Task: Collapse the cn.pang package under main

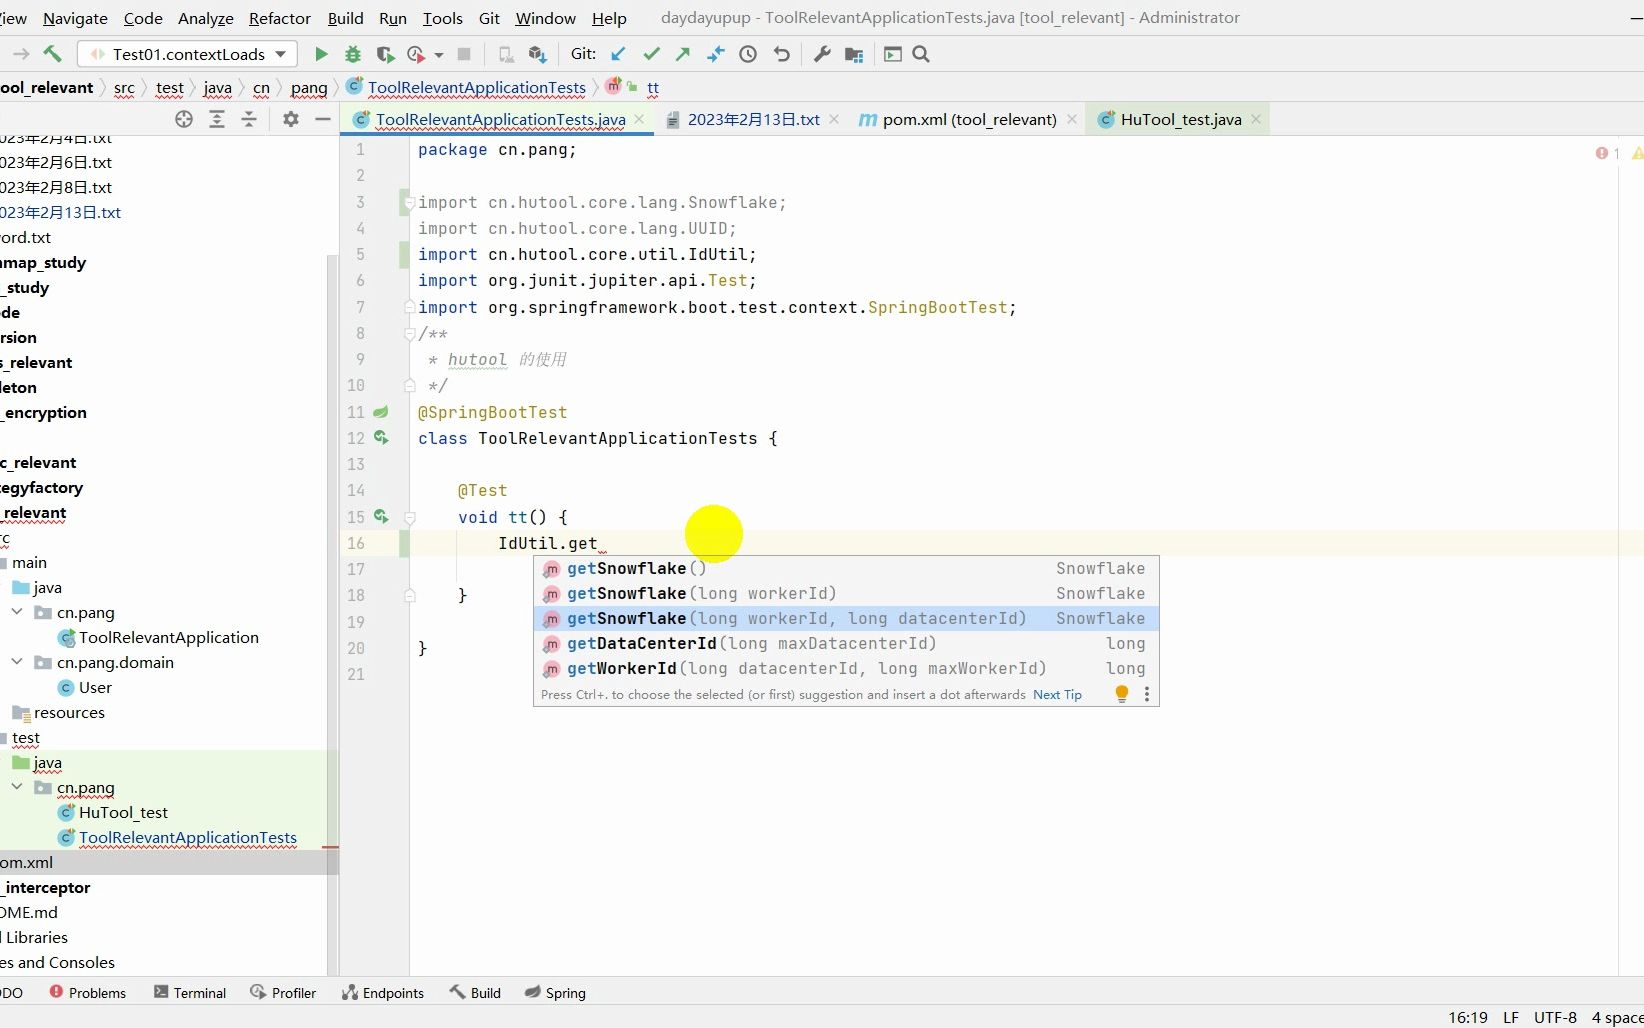Action: point(17,612)
